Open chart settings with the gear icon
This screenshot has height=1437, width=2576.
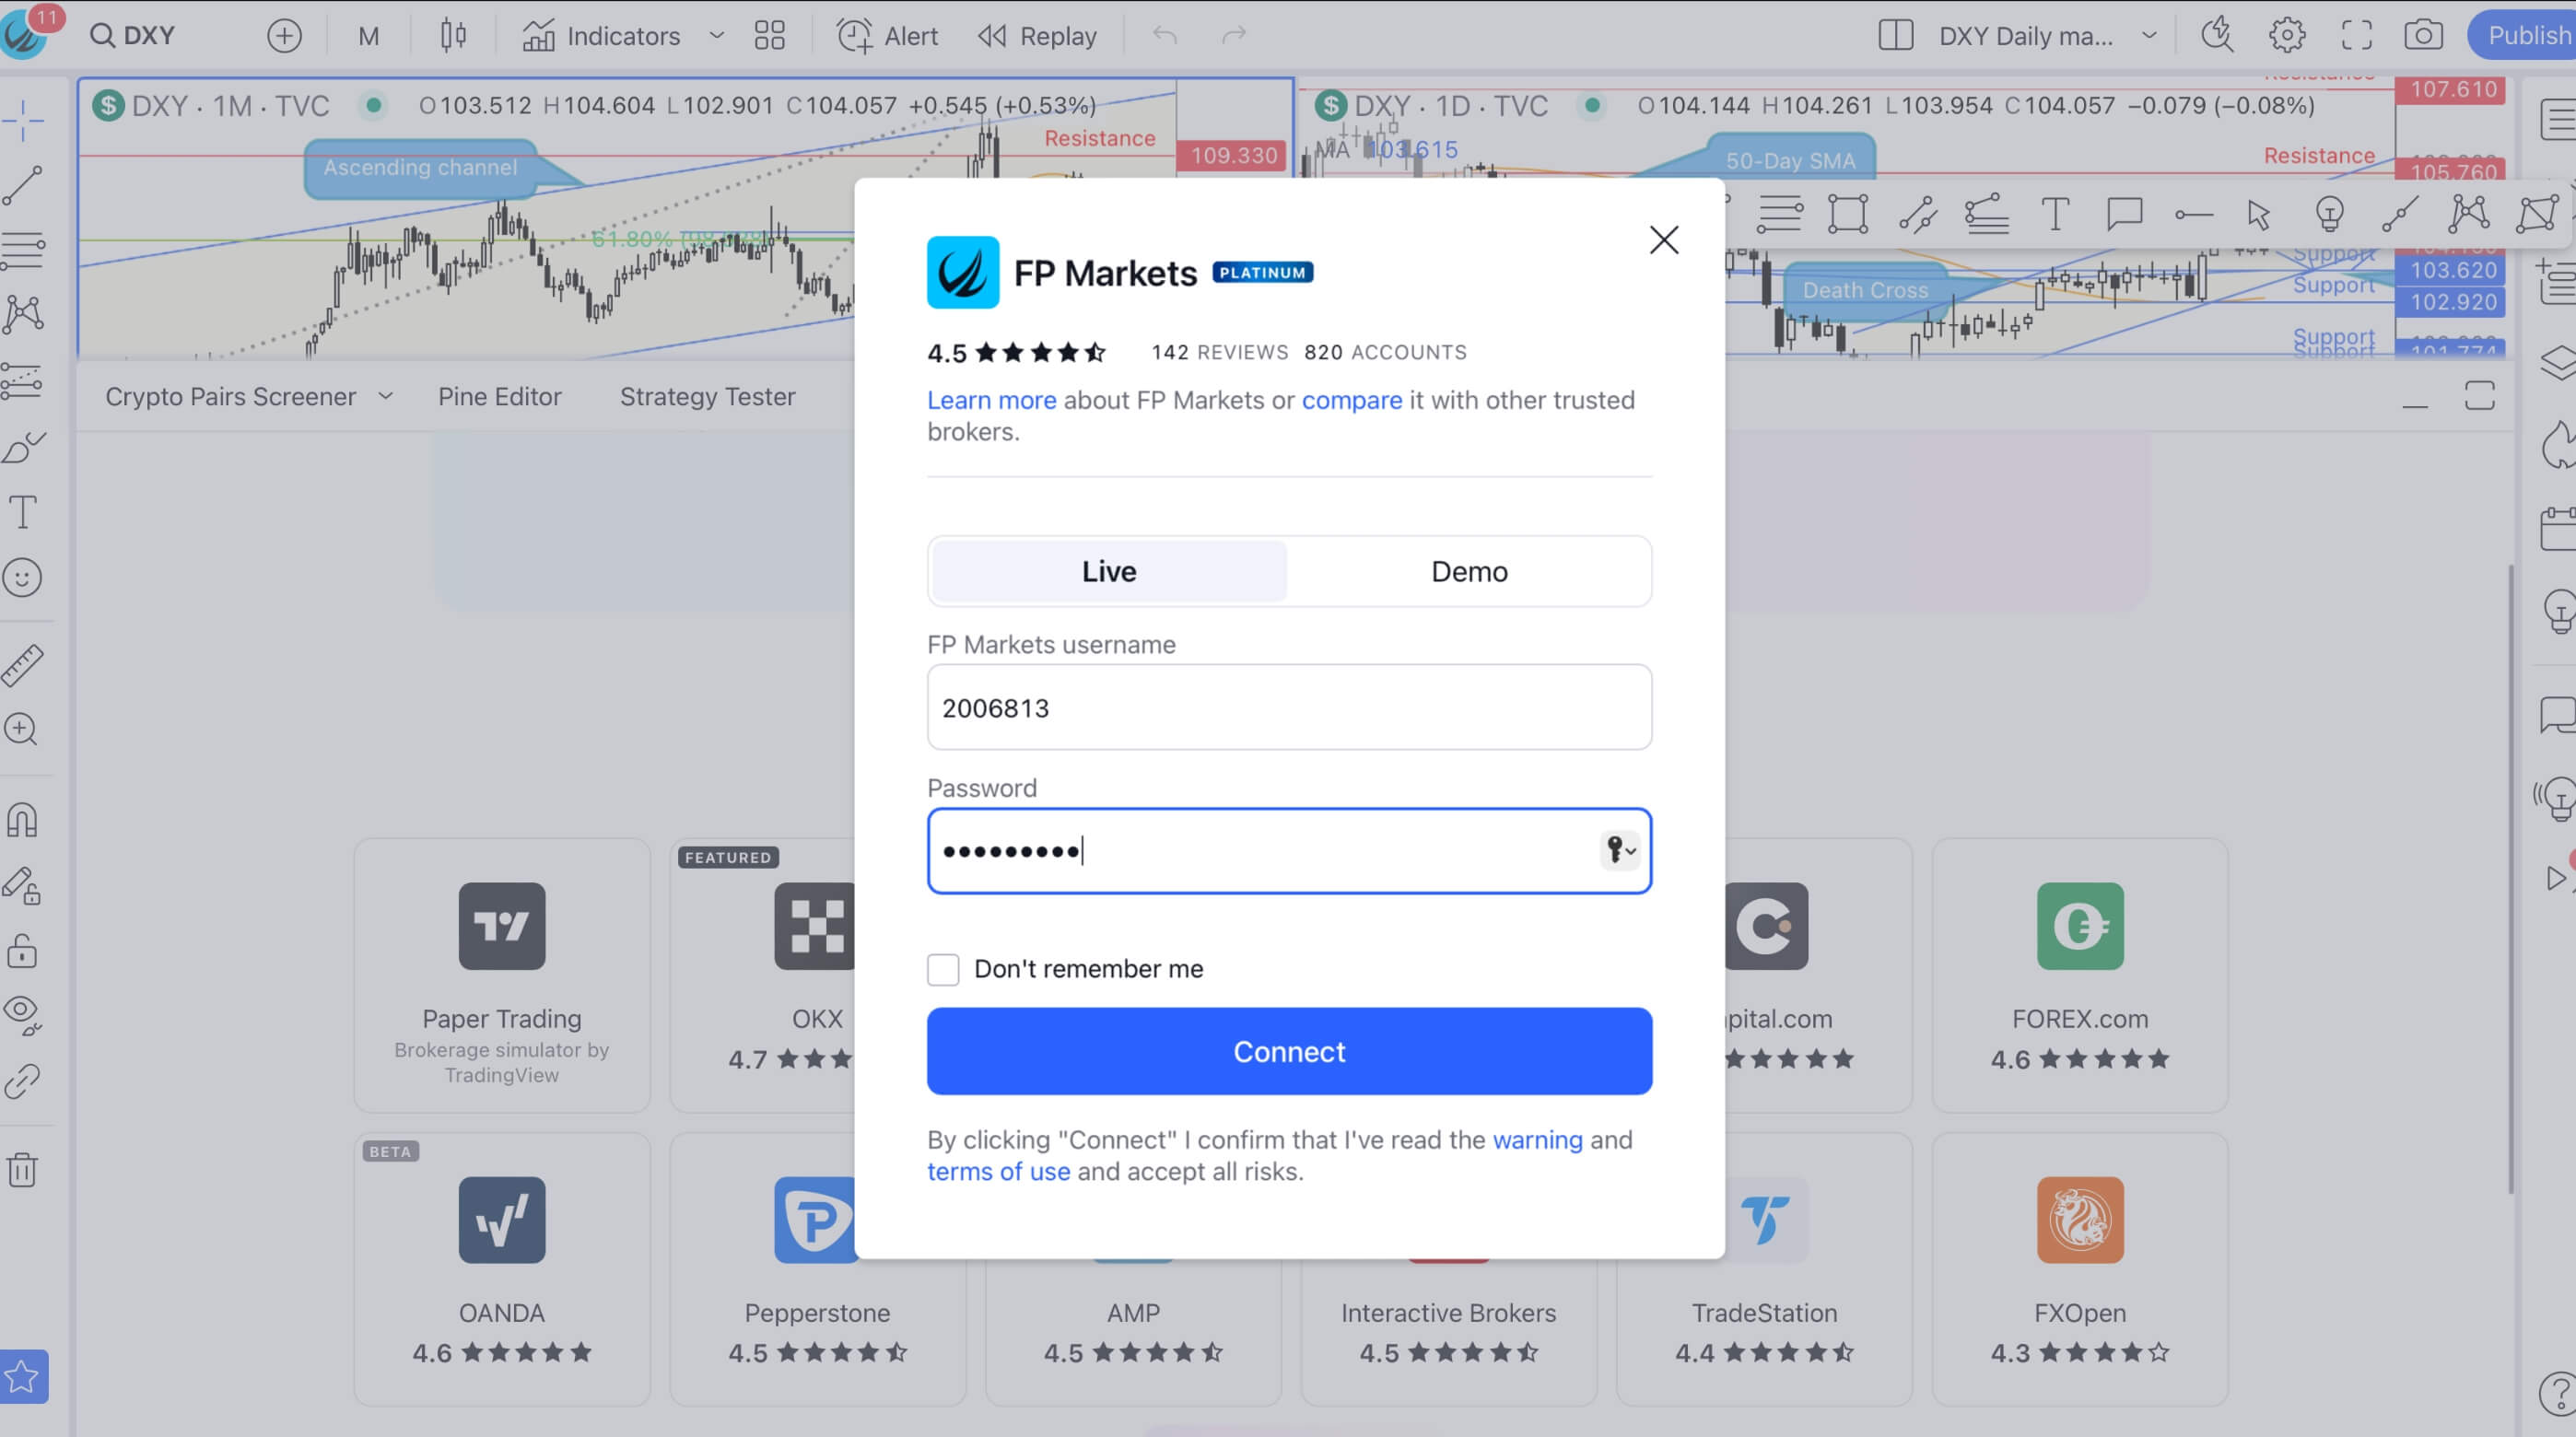click(2286, 35)
